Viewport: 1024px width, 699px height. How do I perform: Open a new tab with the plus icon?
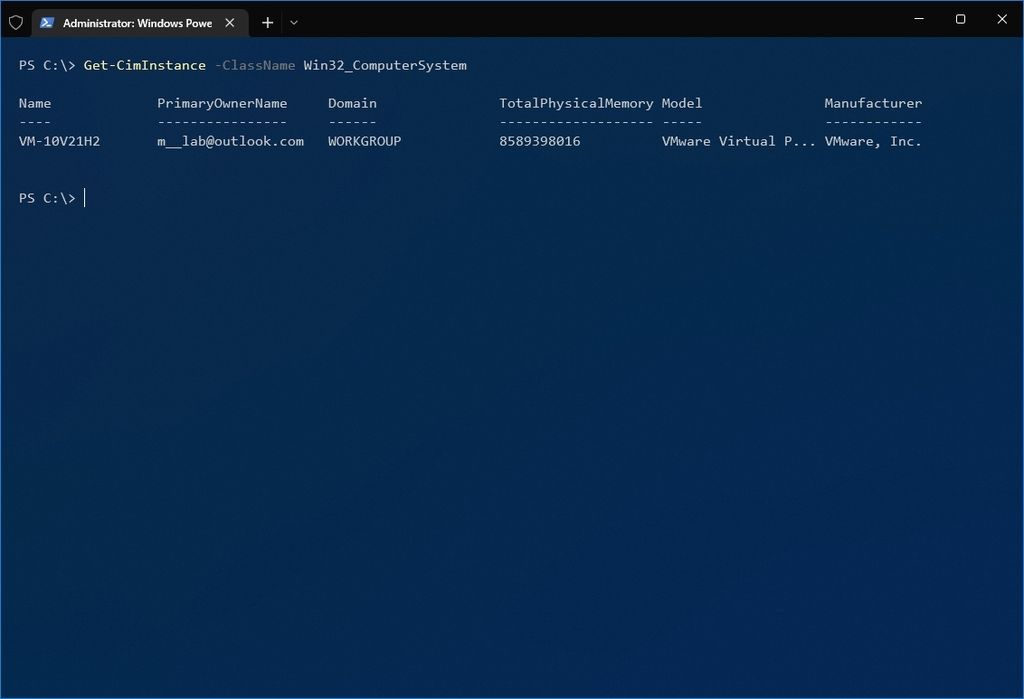click(267, 22)
